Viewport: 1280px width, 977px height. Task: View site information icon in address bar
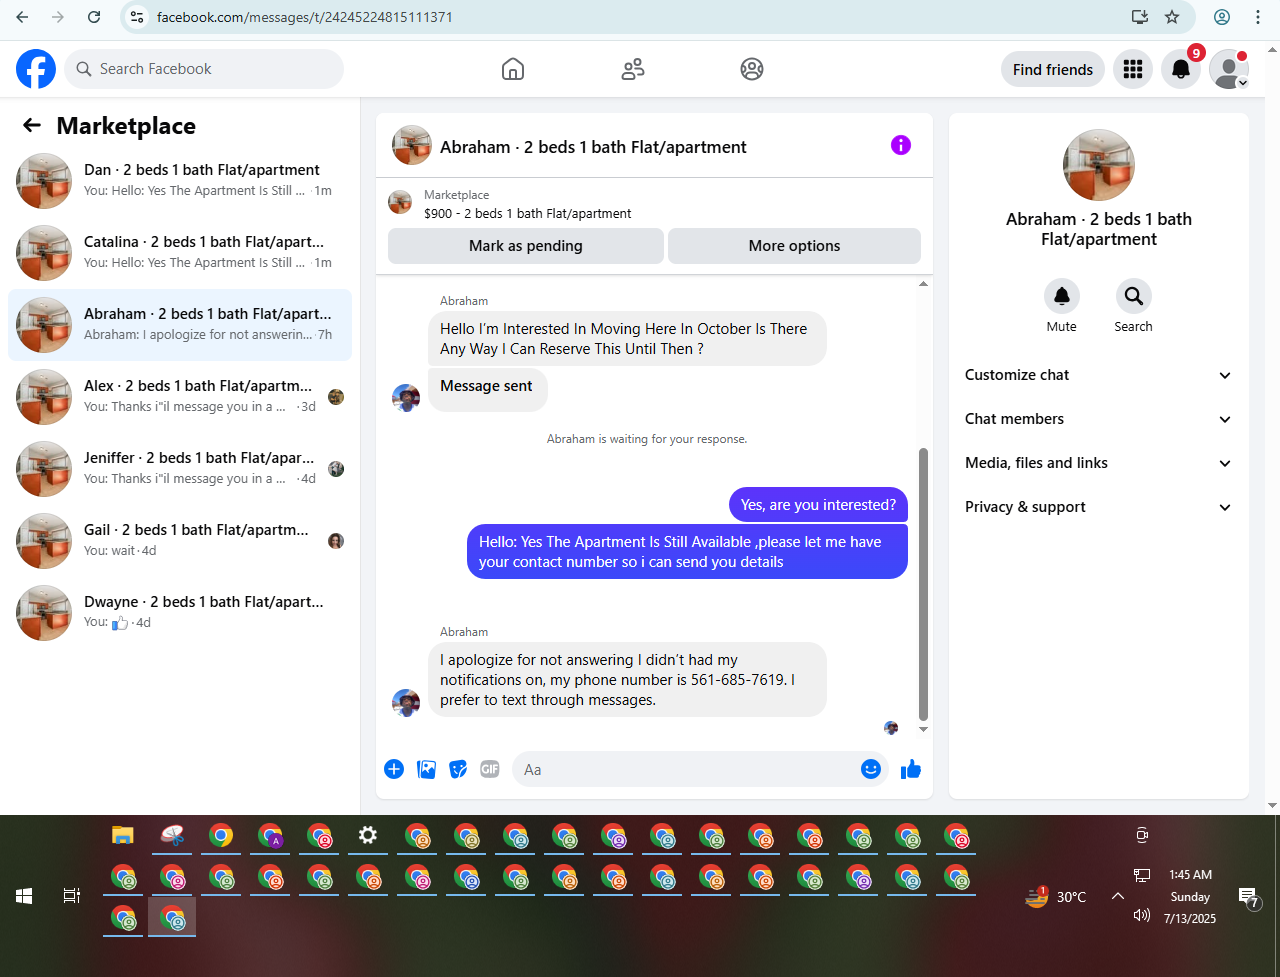(x=138, y=17)
